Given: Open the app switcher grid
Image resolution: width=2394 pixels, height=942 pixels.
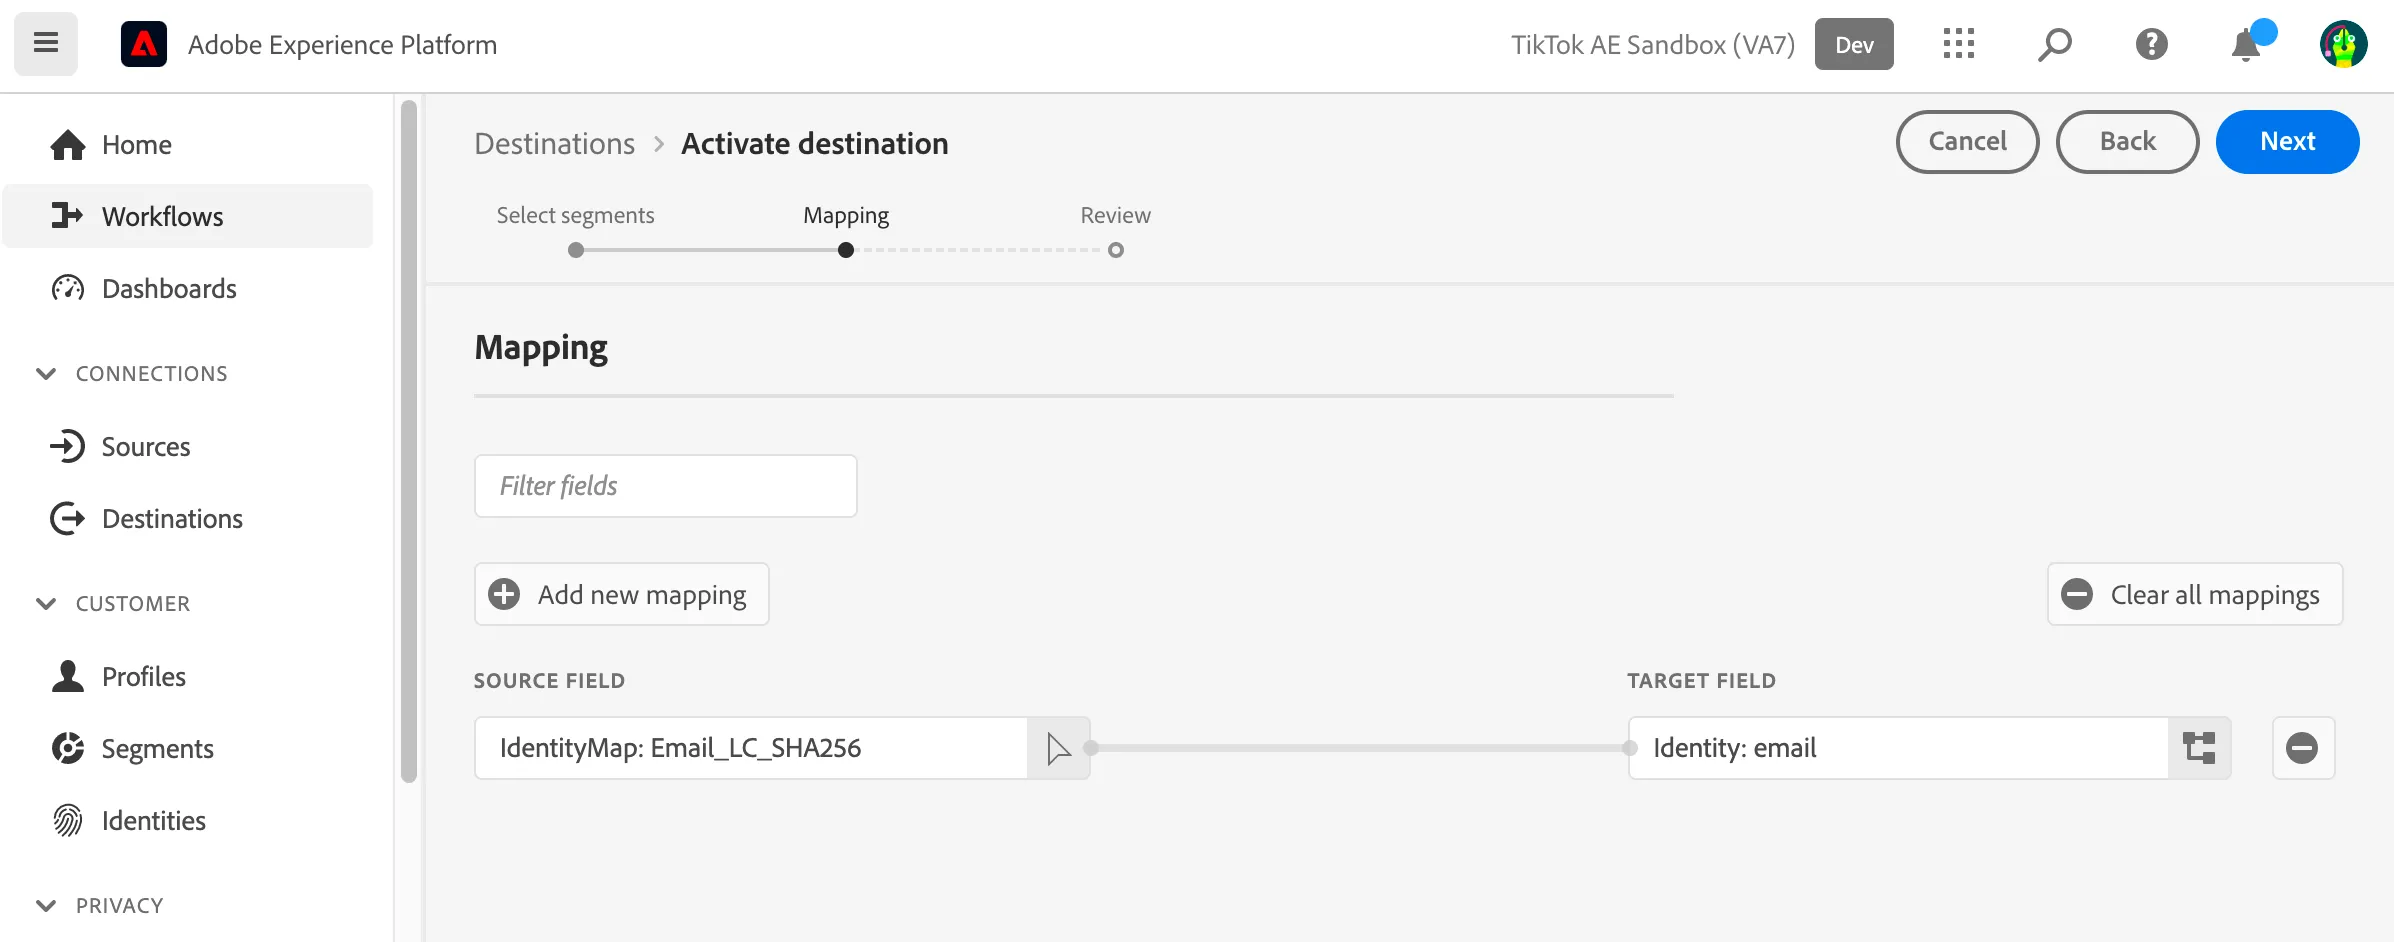Looking at the screenshot, I should coord(1958,44).
